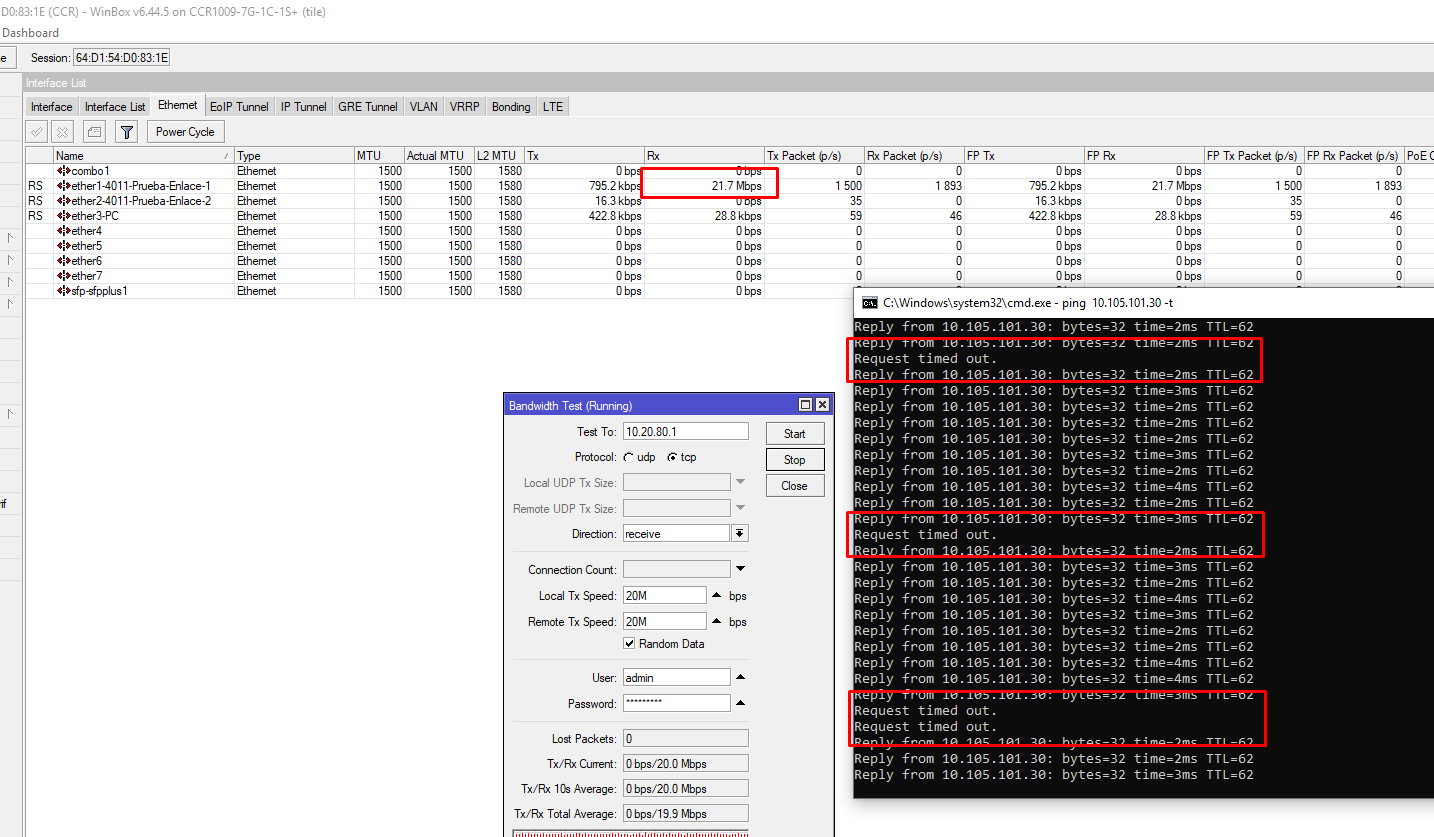Click the ether1-4011-Prueba-Enlace-1 interface icon
This screenshot has width=1434, height=837.
click(x=64, y=186)
